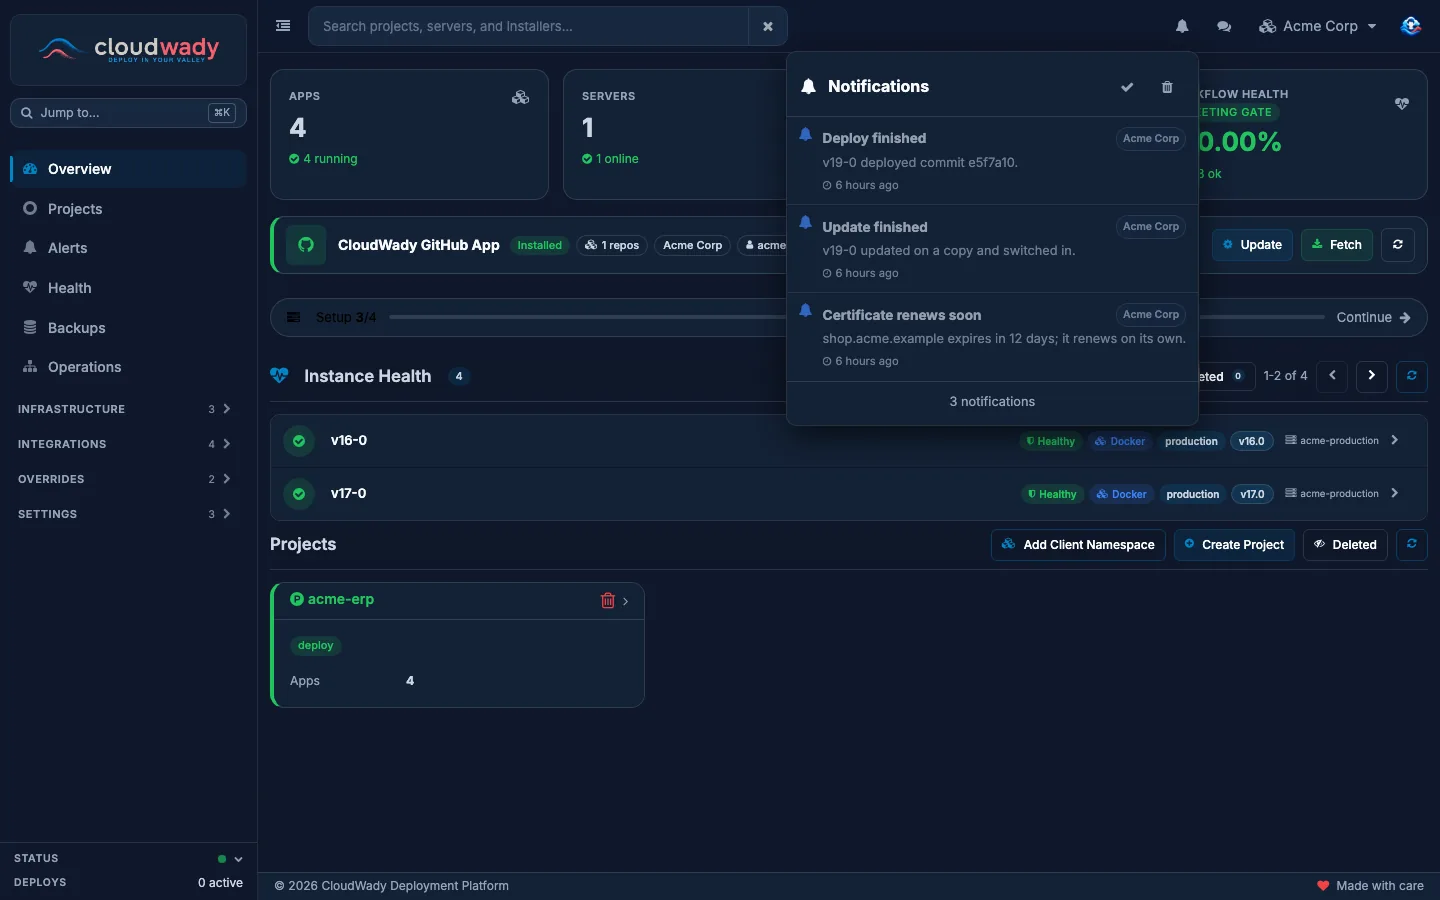Create a new project
The width and height of the screenshot is (1440, 900).
click(x=1234, y=545)
